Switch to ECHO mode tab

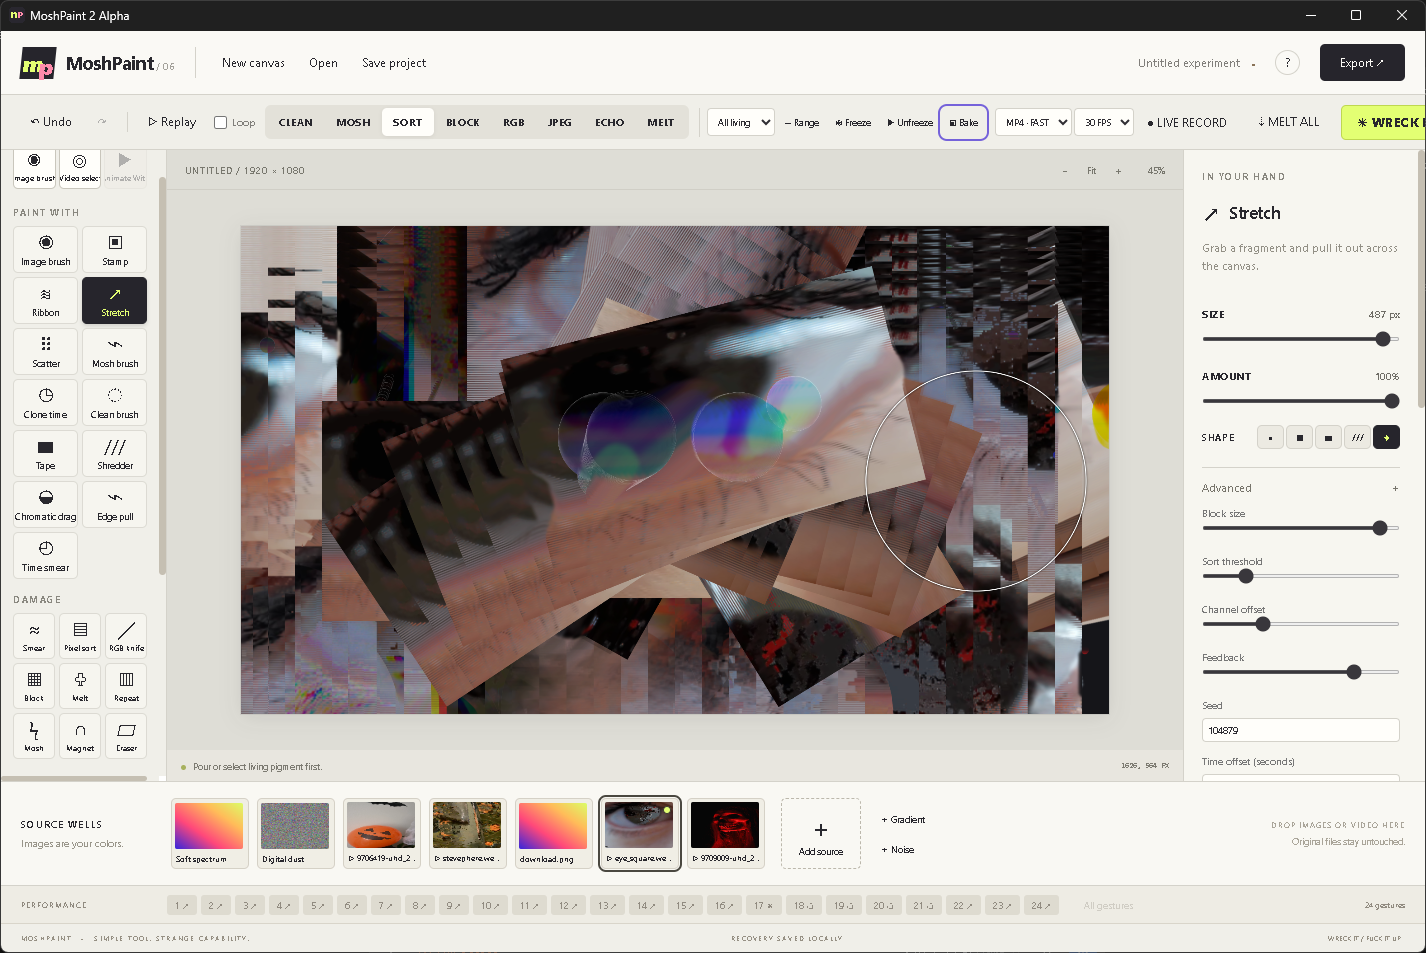(609, 123)
